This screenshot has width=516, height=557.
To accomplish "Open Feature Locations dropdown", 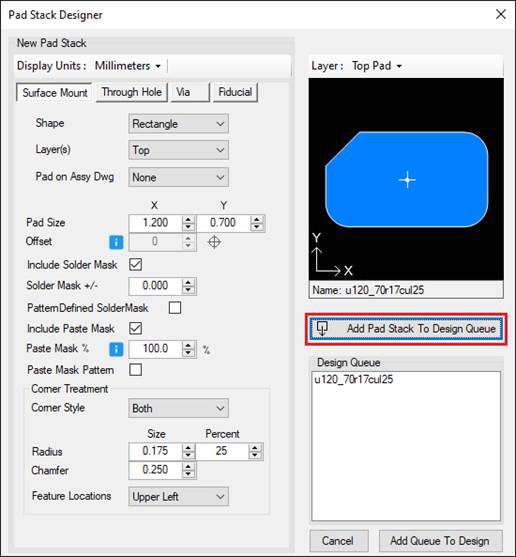I will click(x=178, y=496).
